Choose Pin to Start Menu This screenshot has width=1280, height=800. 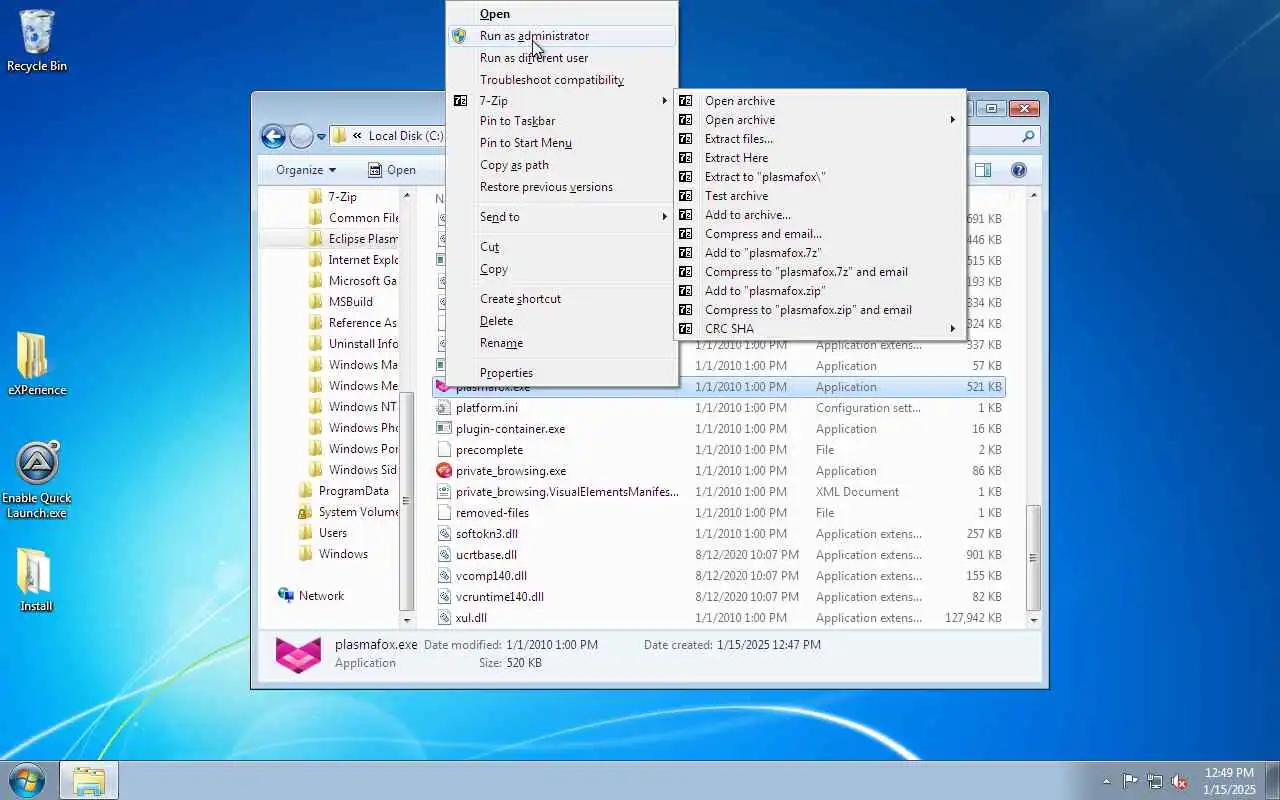coord(562,143)
